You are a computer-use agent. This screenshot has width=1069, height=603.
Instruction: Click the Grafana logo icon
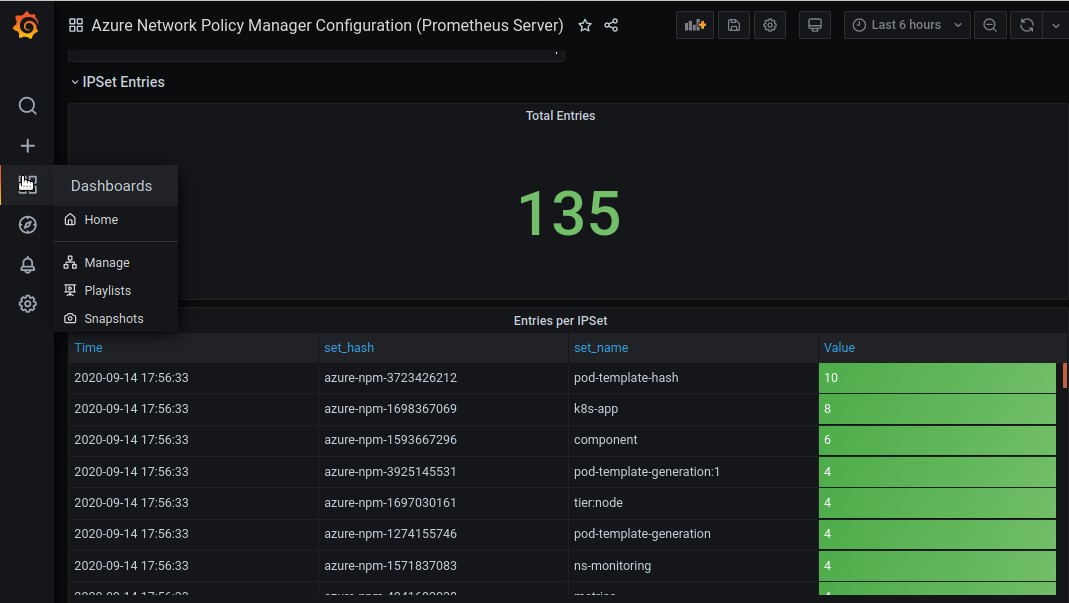27,26
